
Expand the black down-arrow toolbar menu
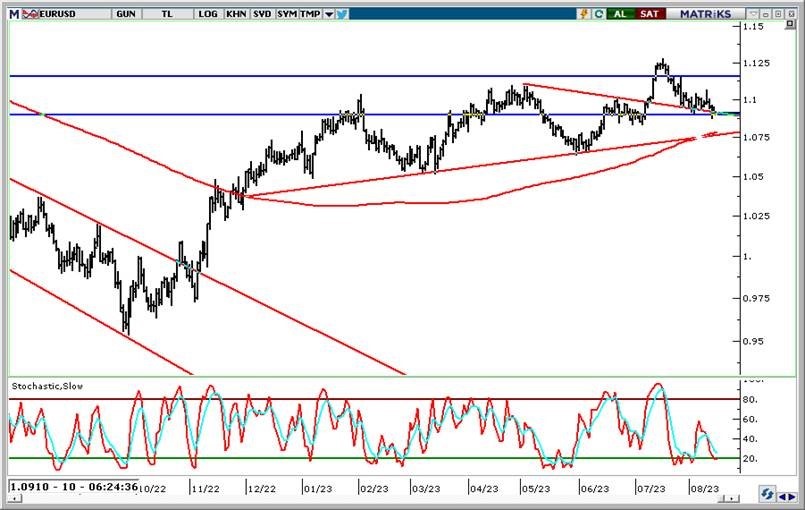click(x=328, y=14)
